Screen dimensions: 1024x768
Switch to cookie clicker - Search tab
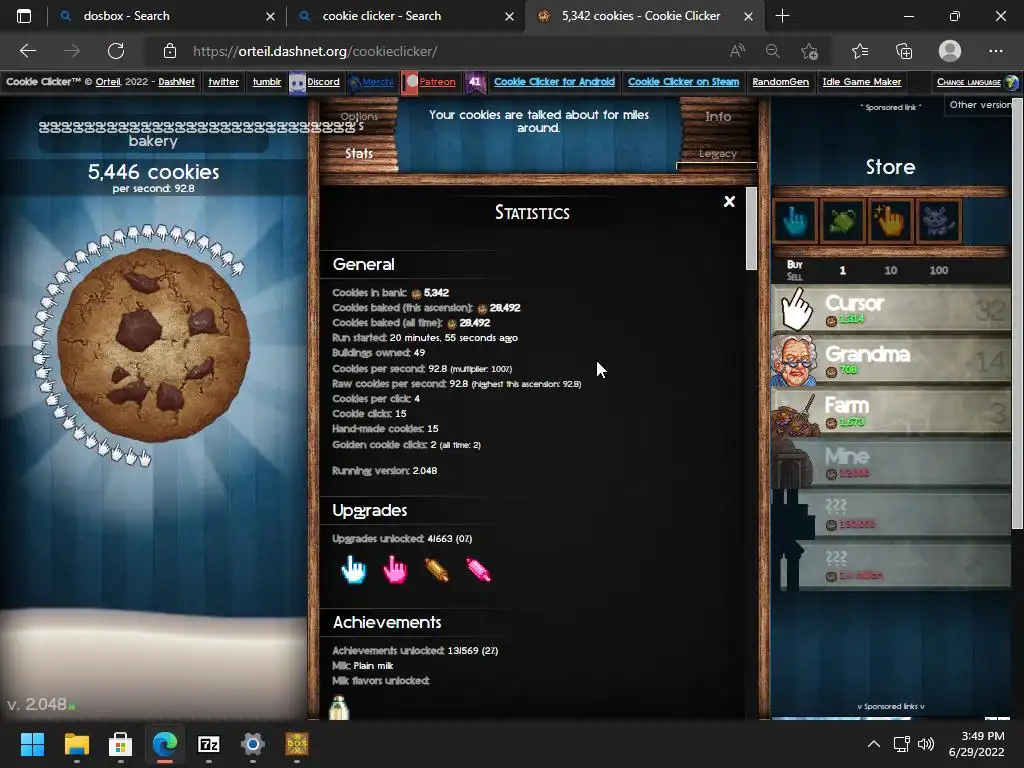click(x=405, y=16)
